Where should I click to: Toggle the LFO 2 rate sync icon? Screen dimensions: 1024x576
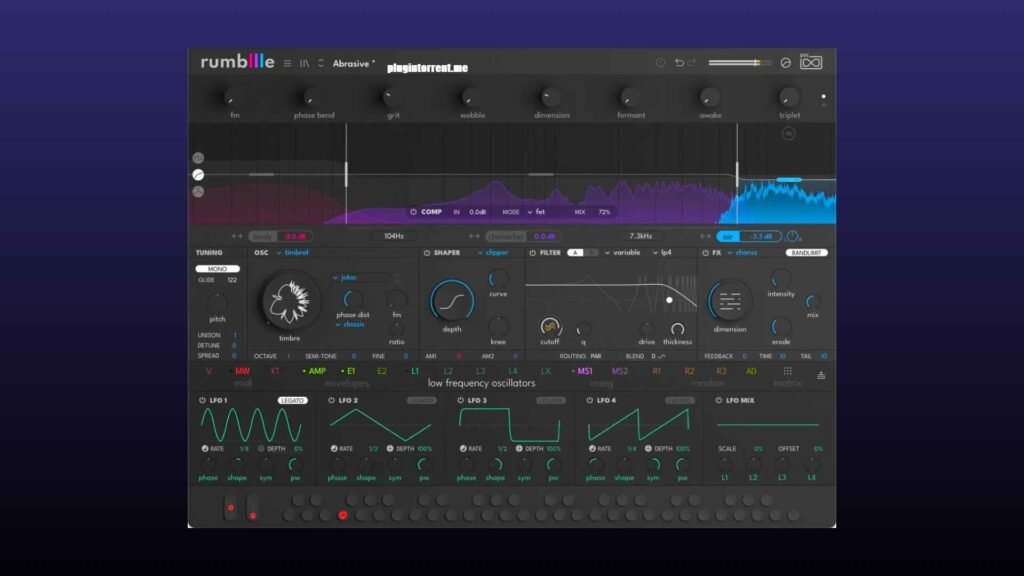(334, 449)
